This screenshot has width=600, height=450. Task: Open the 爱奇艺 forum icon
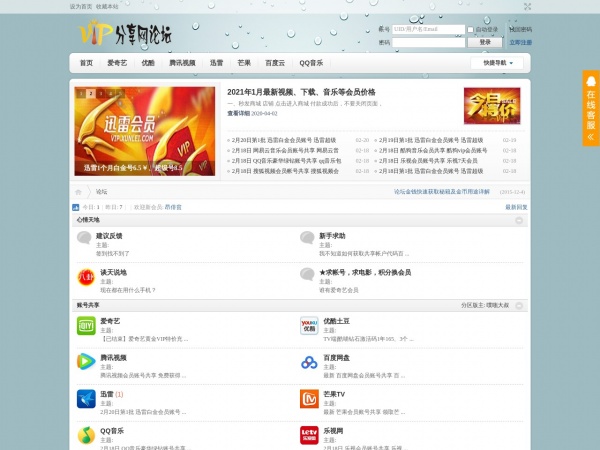coord(86,326)
